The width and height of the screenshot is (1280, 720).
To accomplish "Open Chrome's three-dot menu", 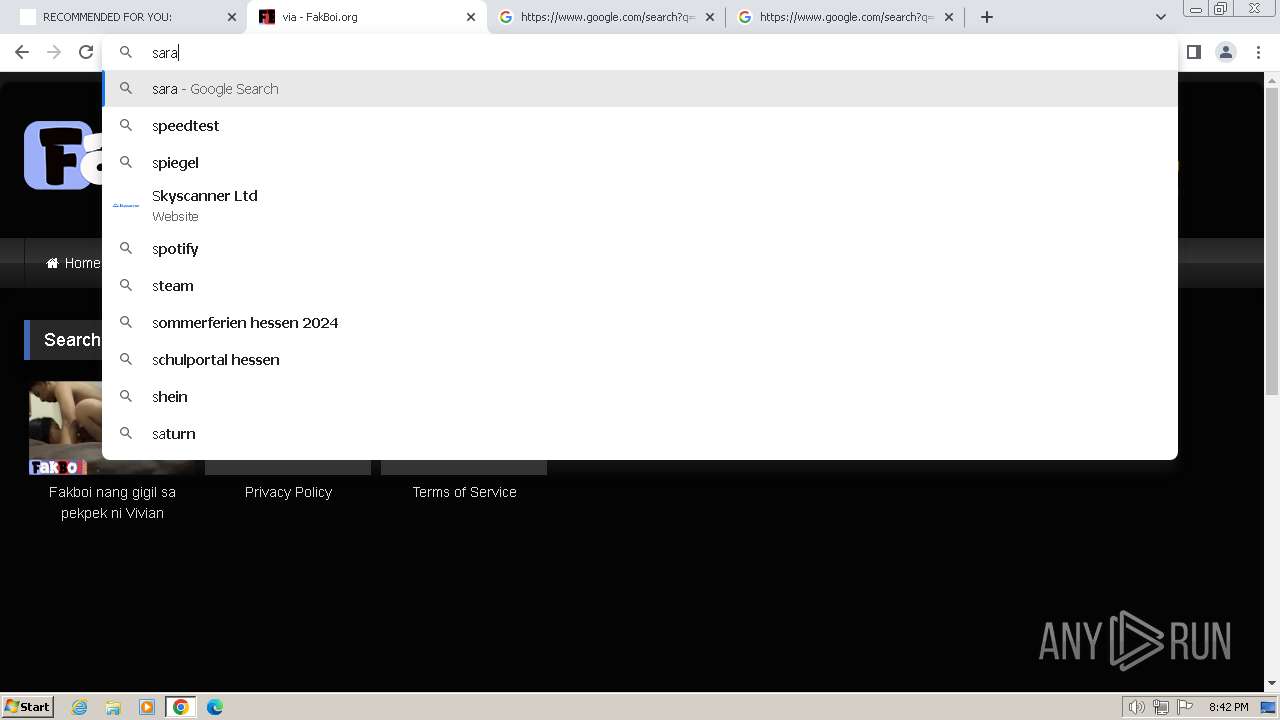I will pos(1259,52).
